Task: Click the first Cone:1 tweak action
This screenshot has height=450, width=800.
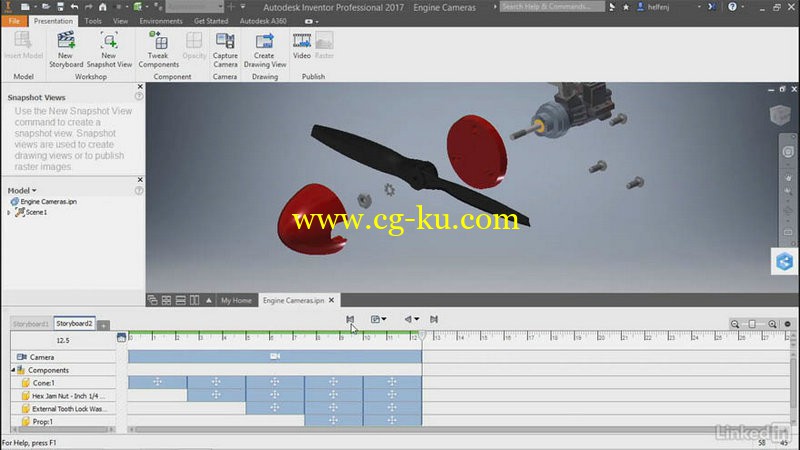Action: [x=158, y=382]
